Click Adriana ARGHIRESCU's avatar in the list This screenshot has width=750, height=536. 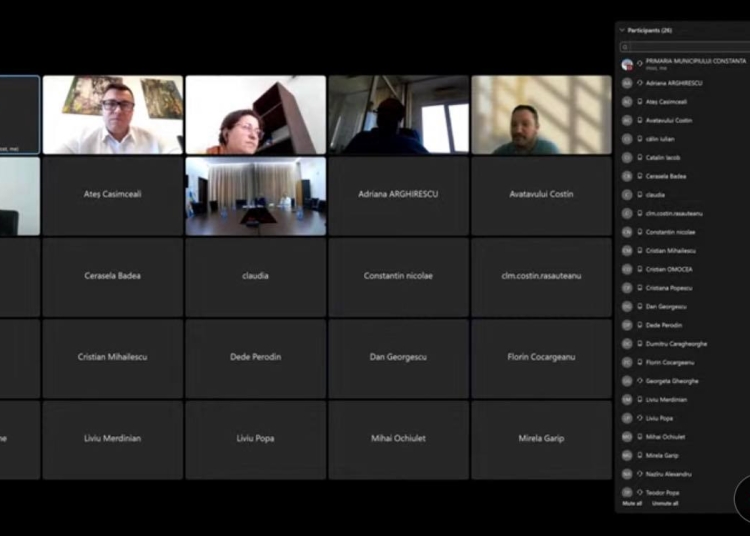pos(627,83)
